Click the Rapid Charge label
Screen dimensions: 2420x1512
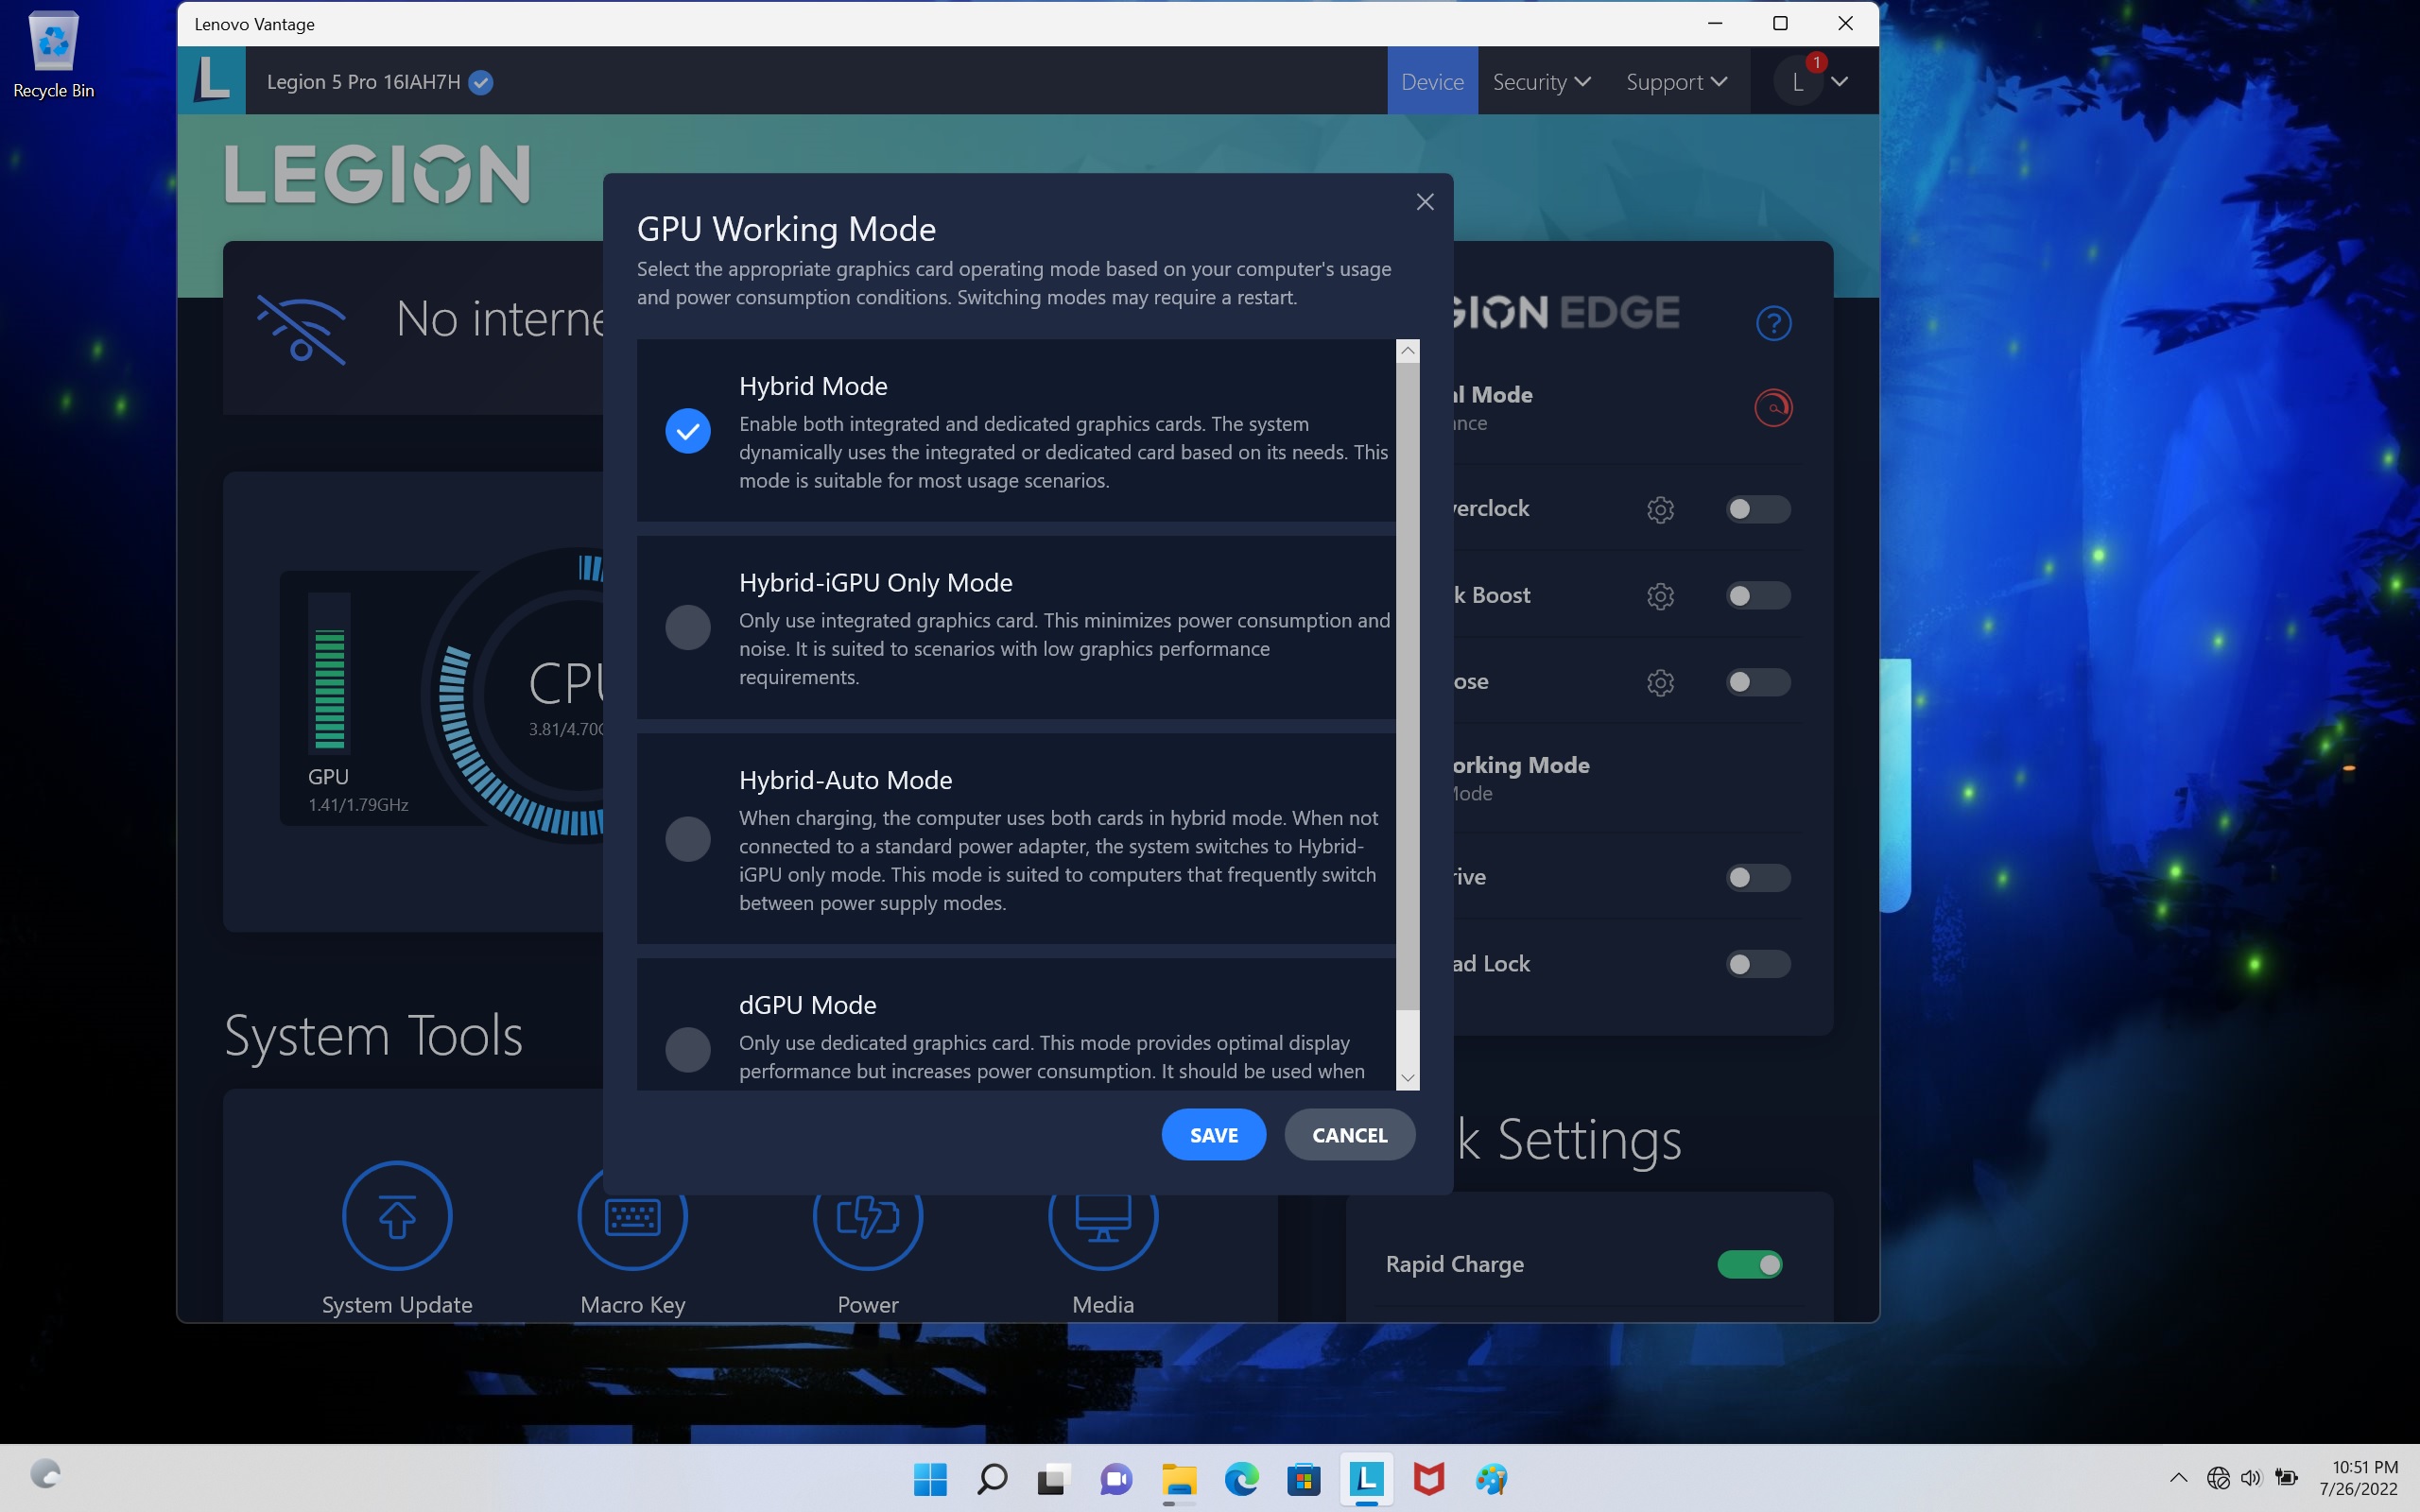coord(1454,1264)
